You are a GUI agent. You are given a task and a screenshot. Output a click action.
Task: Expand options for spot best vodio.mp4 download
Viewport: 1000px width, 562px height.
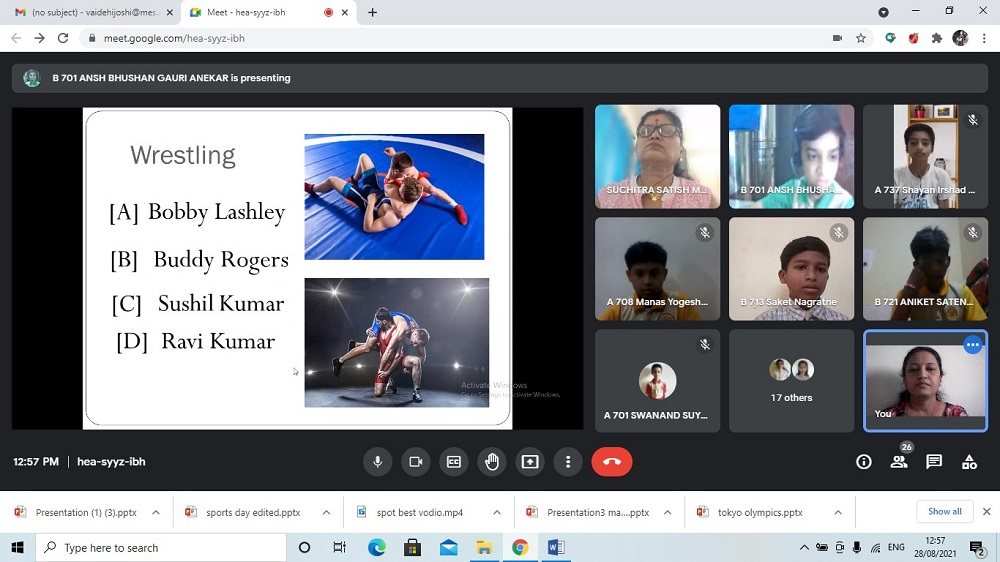point(497,512)
